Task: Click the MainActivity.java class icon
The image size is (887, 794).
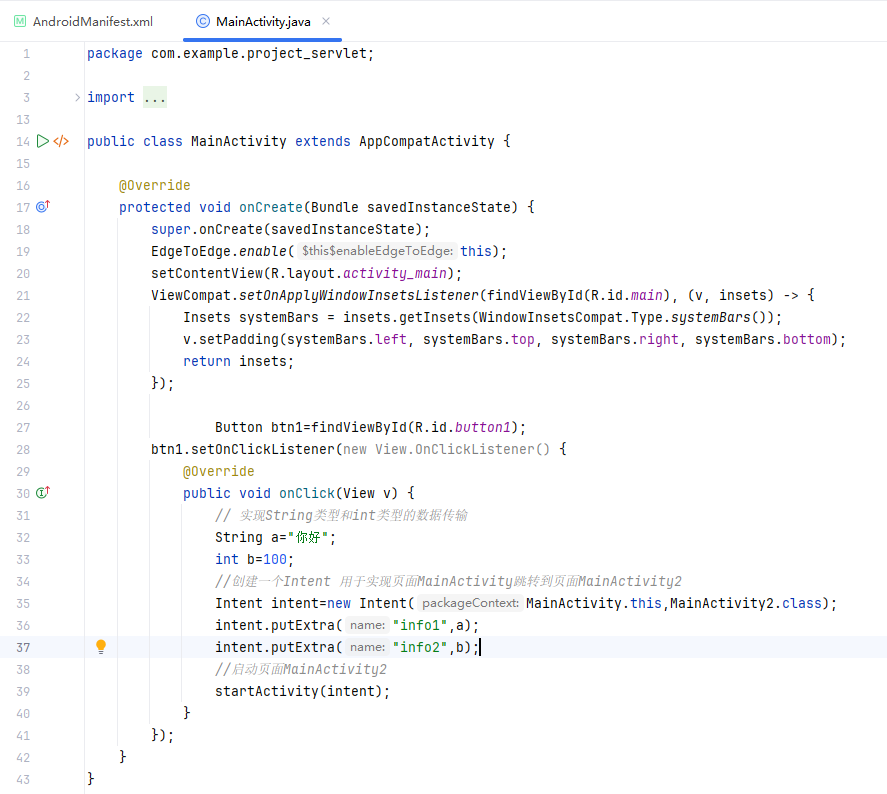Action: 203,21
